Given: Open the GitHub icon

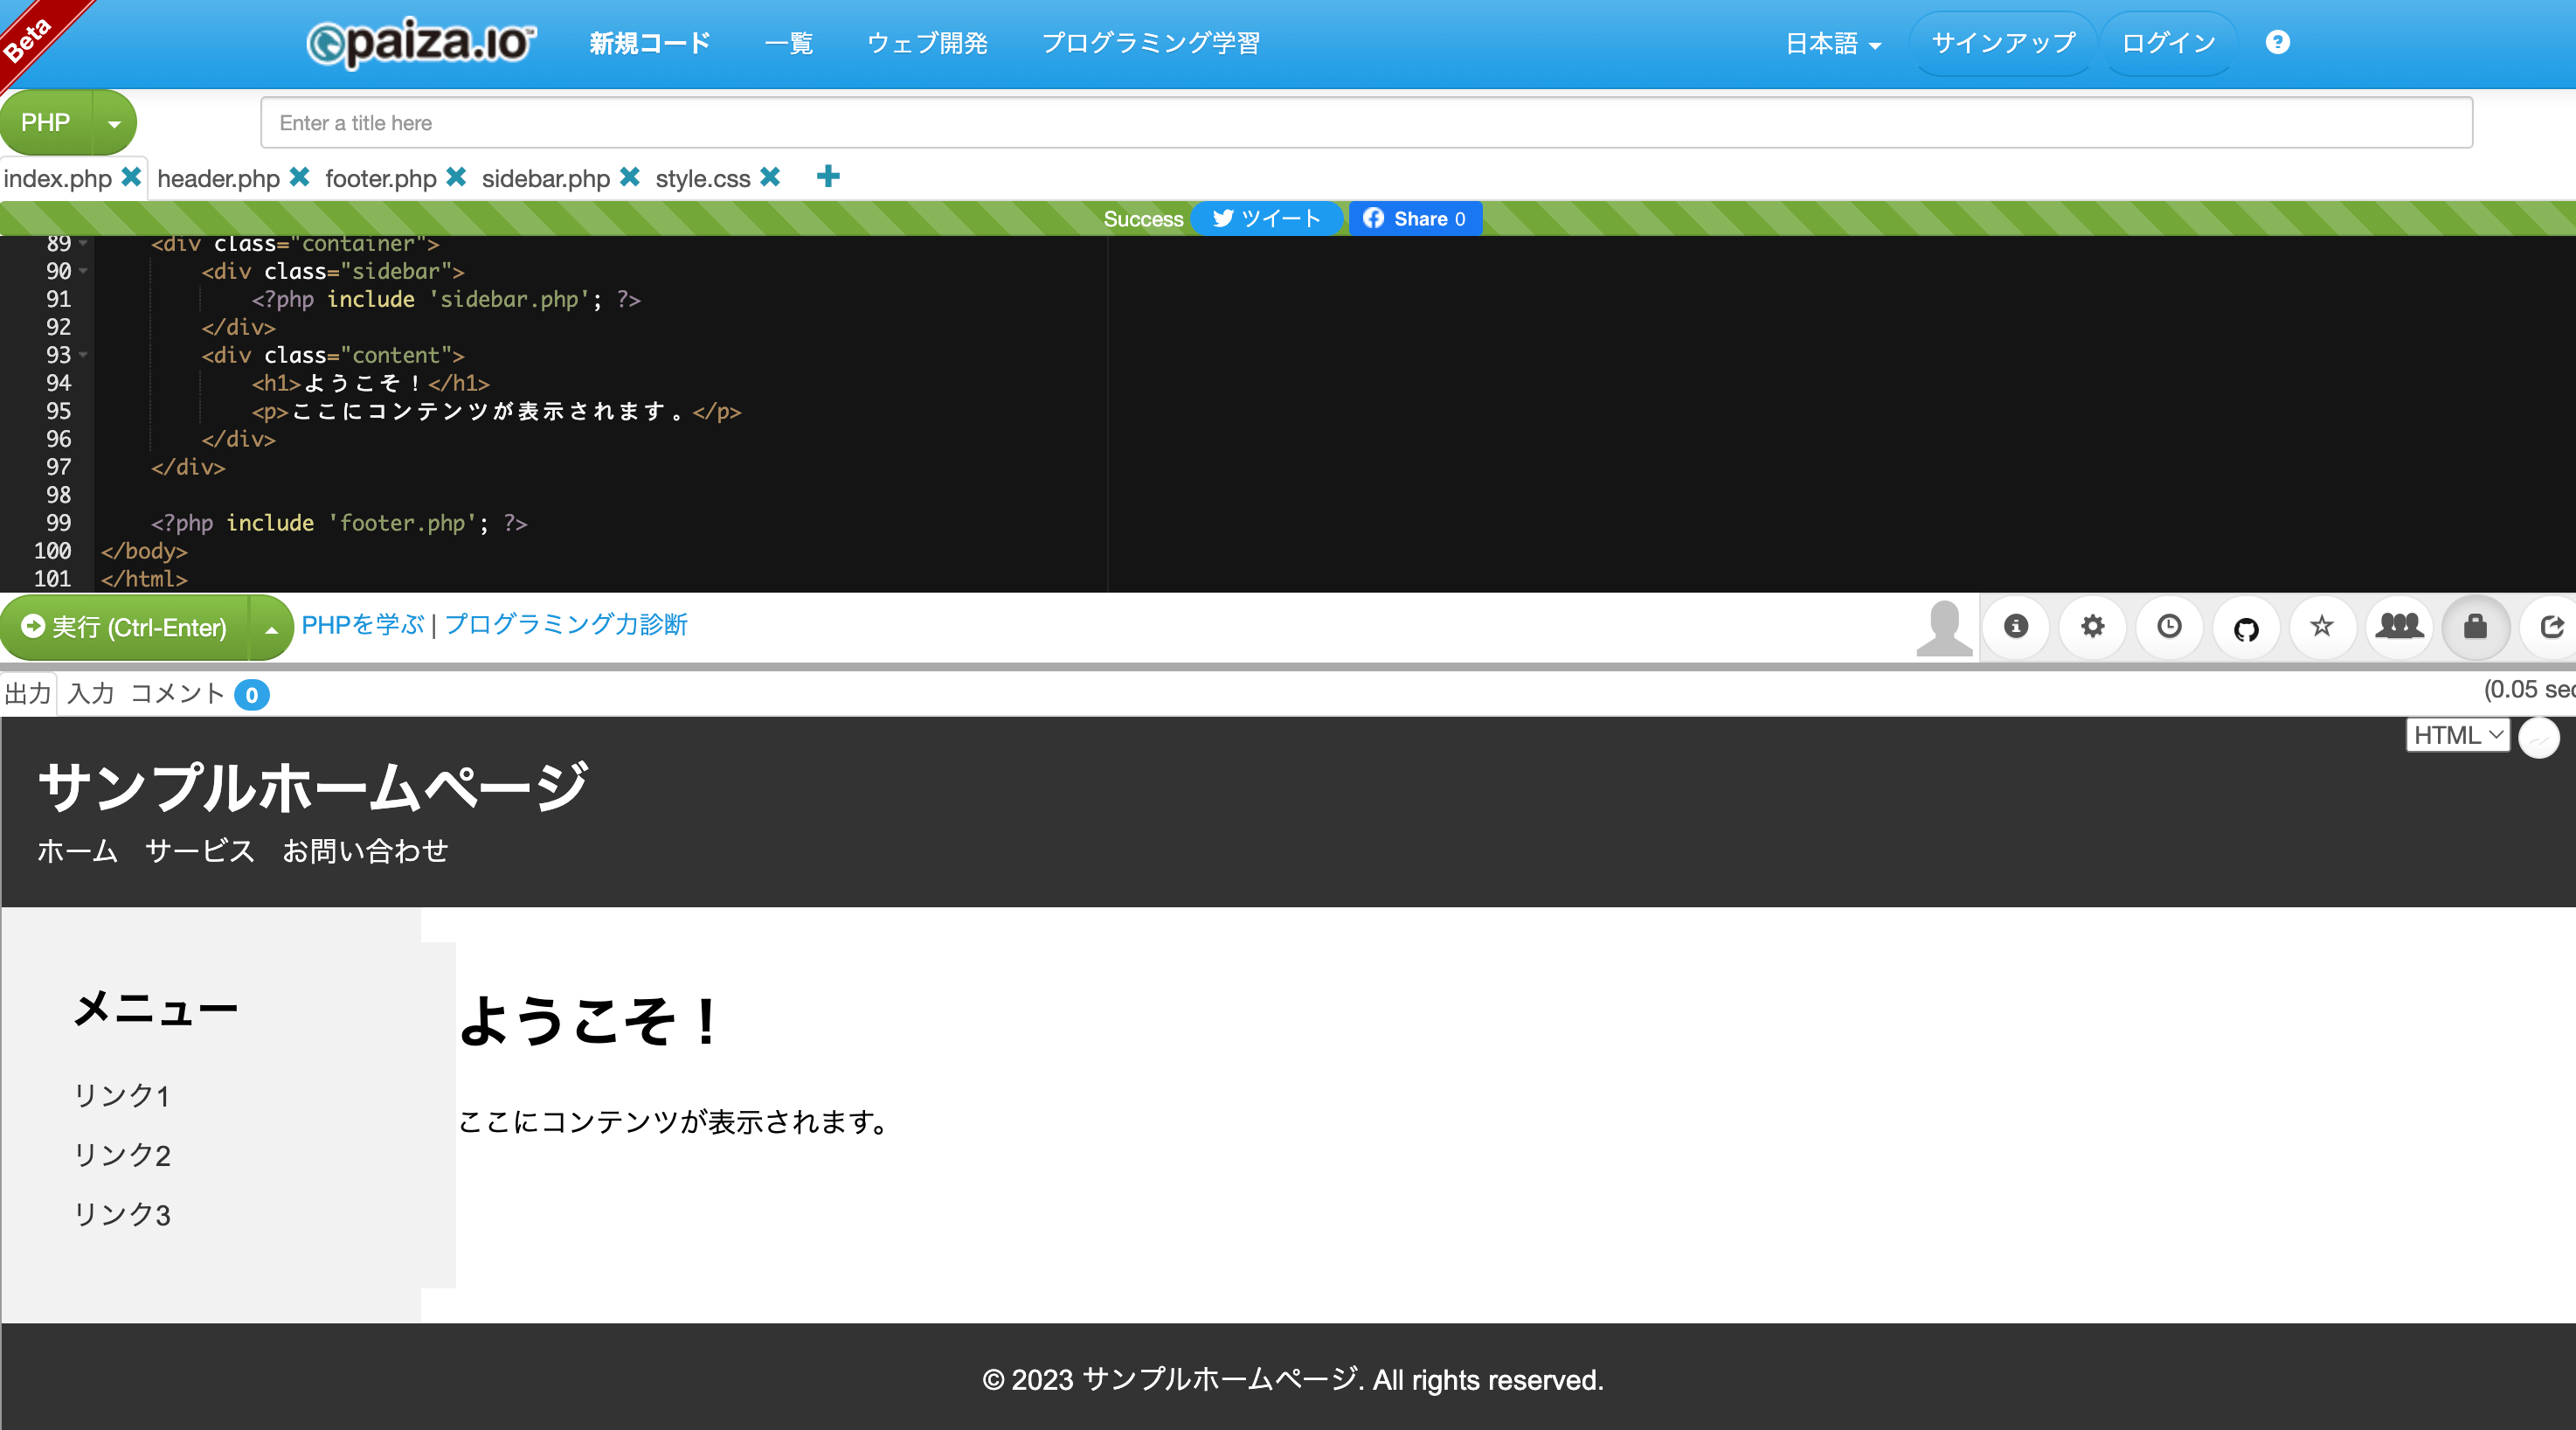Looking at the screenshot, I should (x=2246, y=627).
